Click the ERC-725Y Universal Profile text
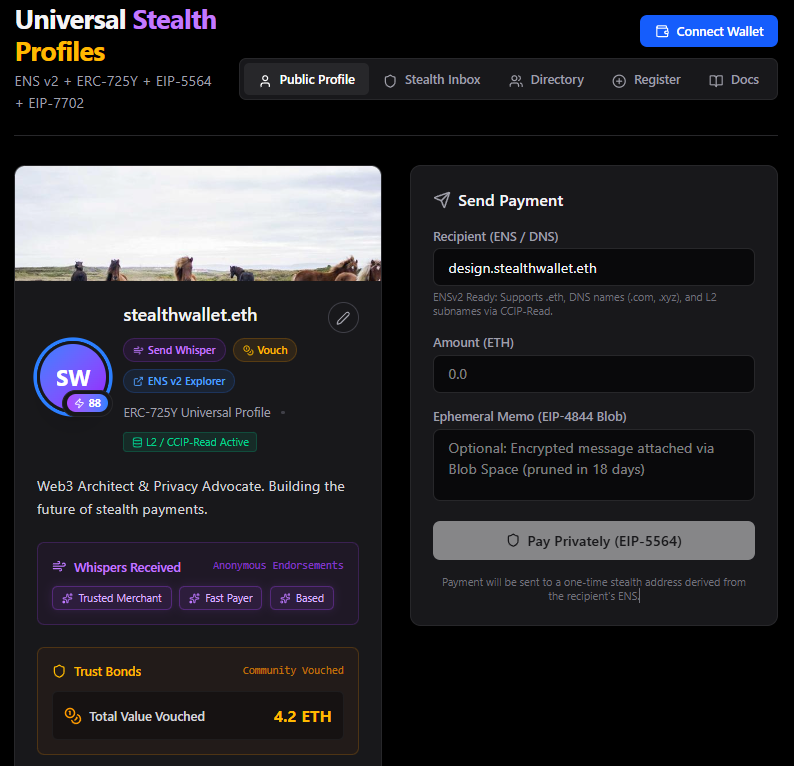Viewport: 794px width, 766px height. coord(197,413)
